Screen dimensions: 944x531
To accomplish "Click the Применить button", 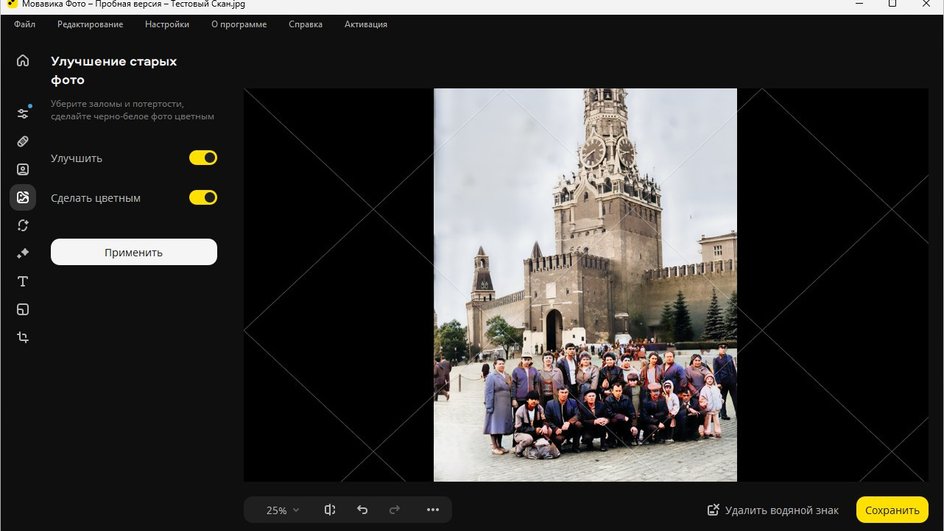I will point(134,252).
